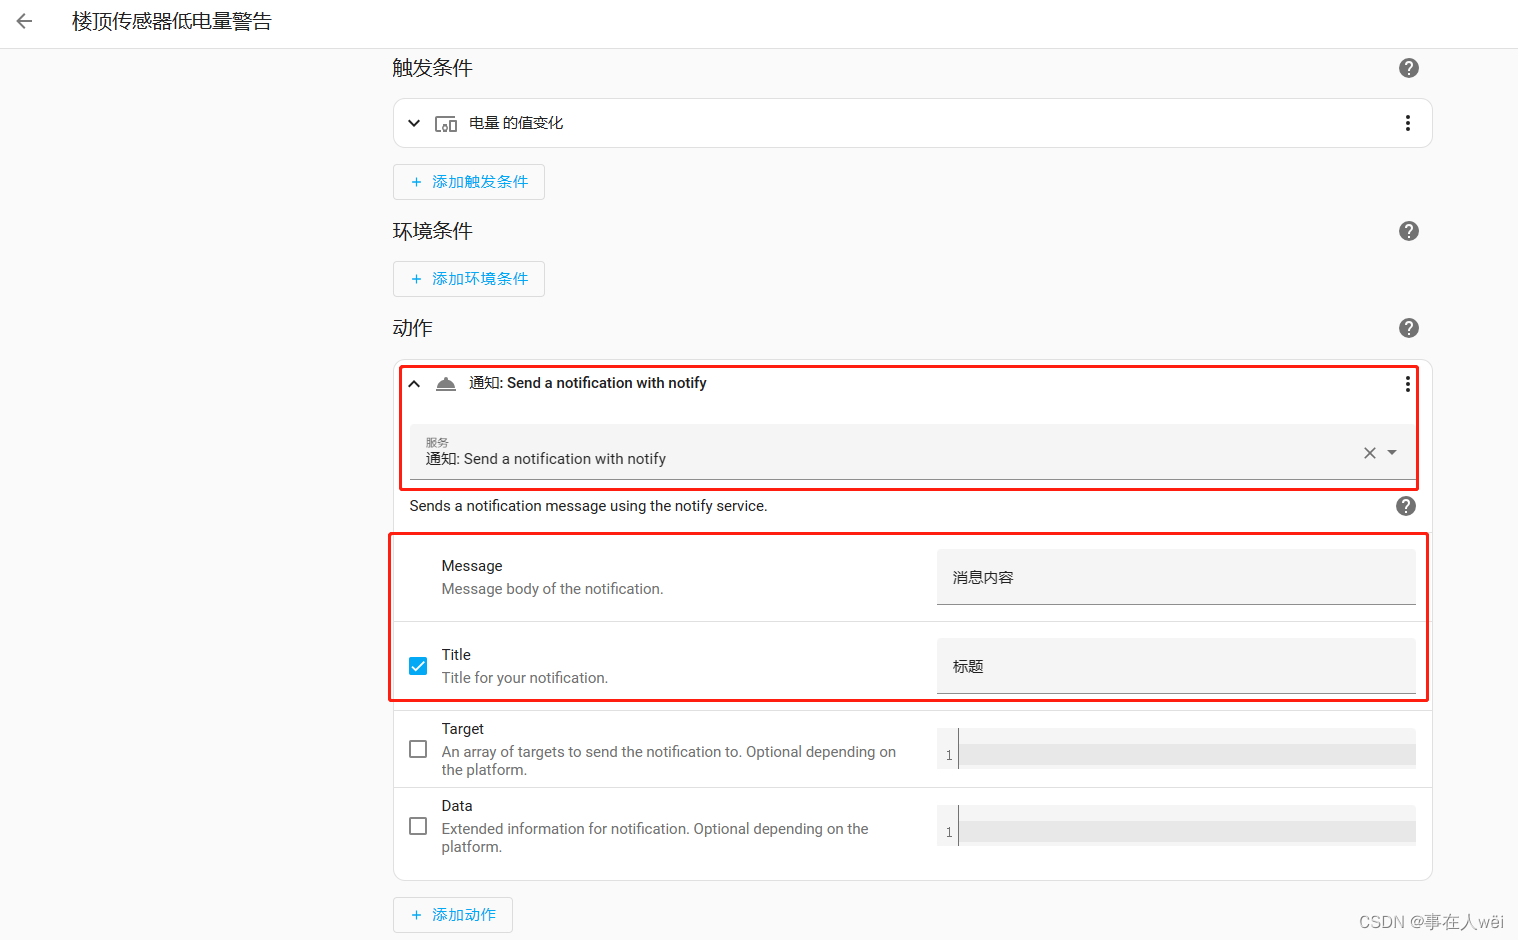
Task: Open help for 动作 section
Action: tap(1409, 328)
